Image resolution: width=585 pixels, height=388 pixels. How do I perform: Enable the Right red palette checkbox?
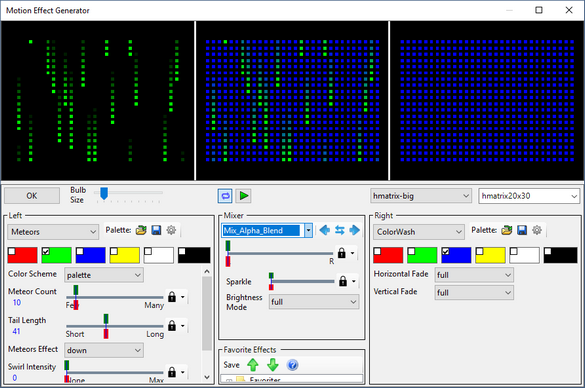pos(377,251)
